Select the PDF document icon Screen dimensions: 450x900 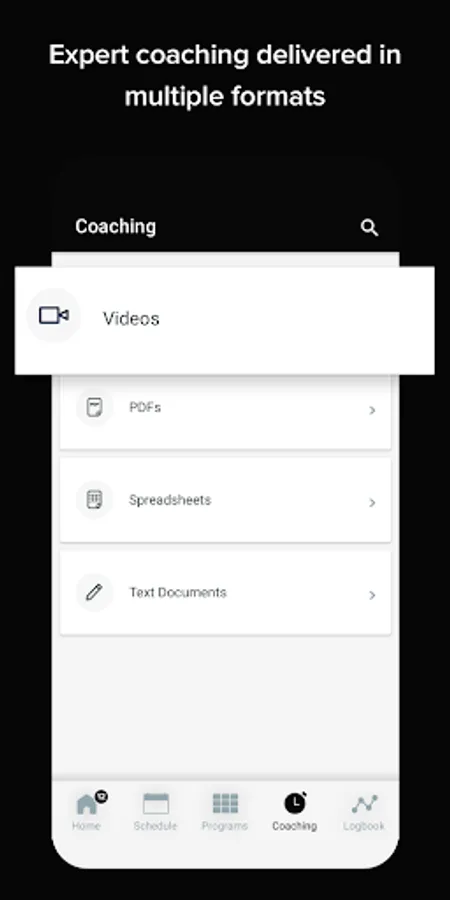95,408
